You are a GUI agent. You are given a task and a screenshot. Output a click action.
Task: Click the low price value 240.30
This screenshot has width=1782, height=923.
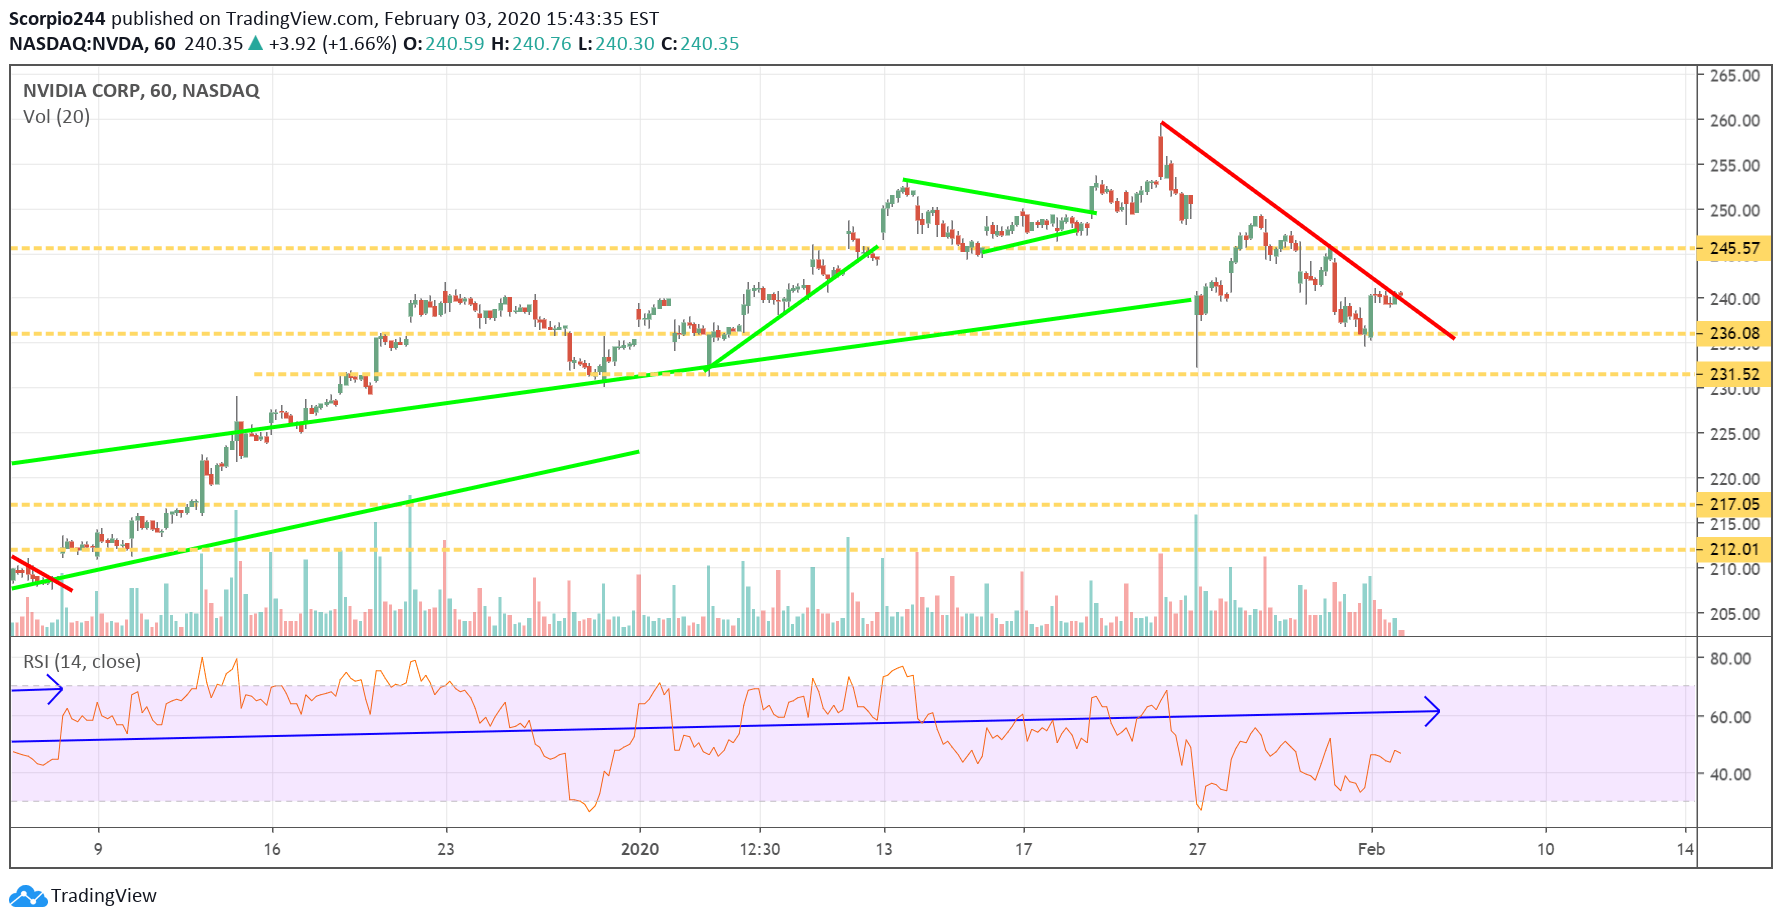click(x=625, y=44)
